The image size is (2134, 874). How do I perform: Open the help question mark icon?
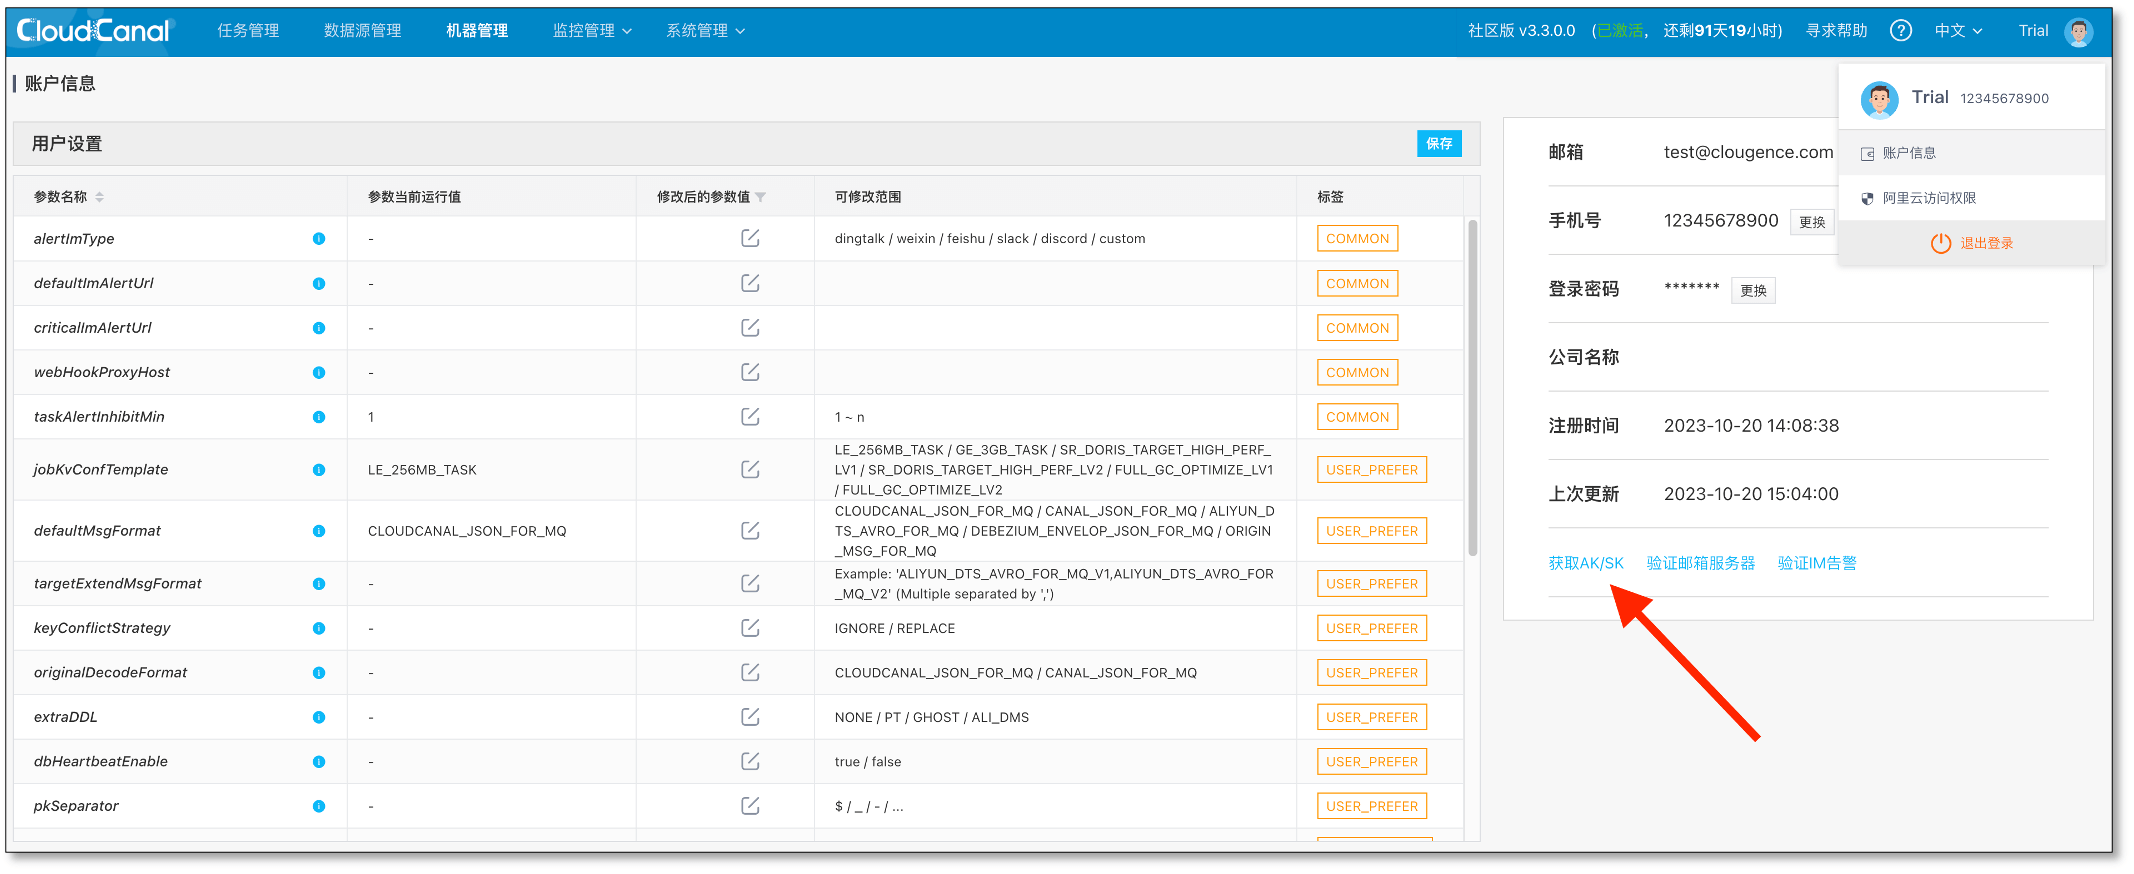pyautogui.click(x=1901, y=31)
